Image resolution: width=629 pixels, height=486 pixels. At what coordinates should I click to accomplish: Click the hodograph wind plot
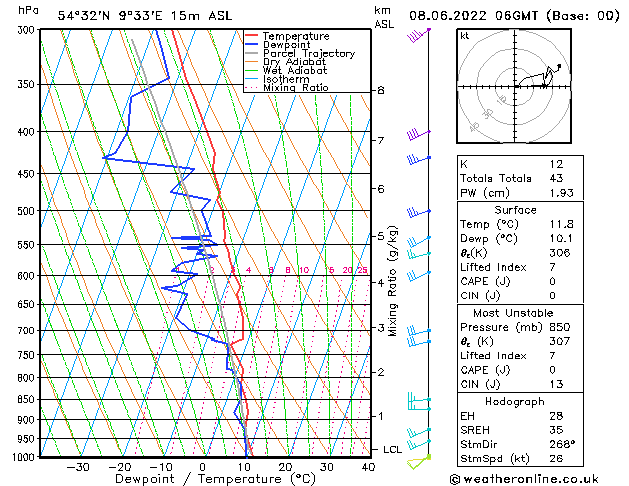point(514,86)
